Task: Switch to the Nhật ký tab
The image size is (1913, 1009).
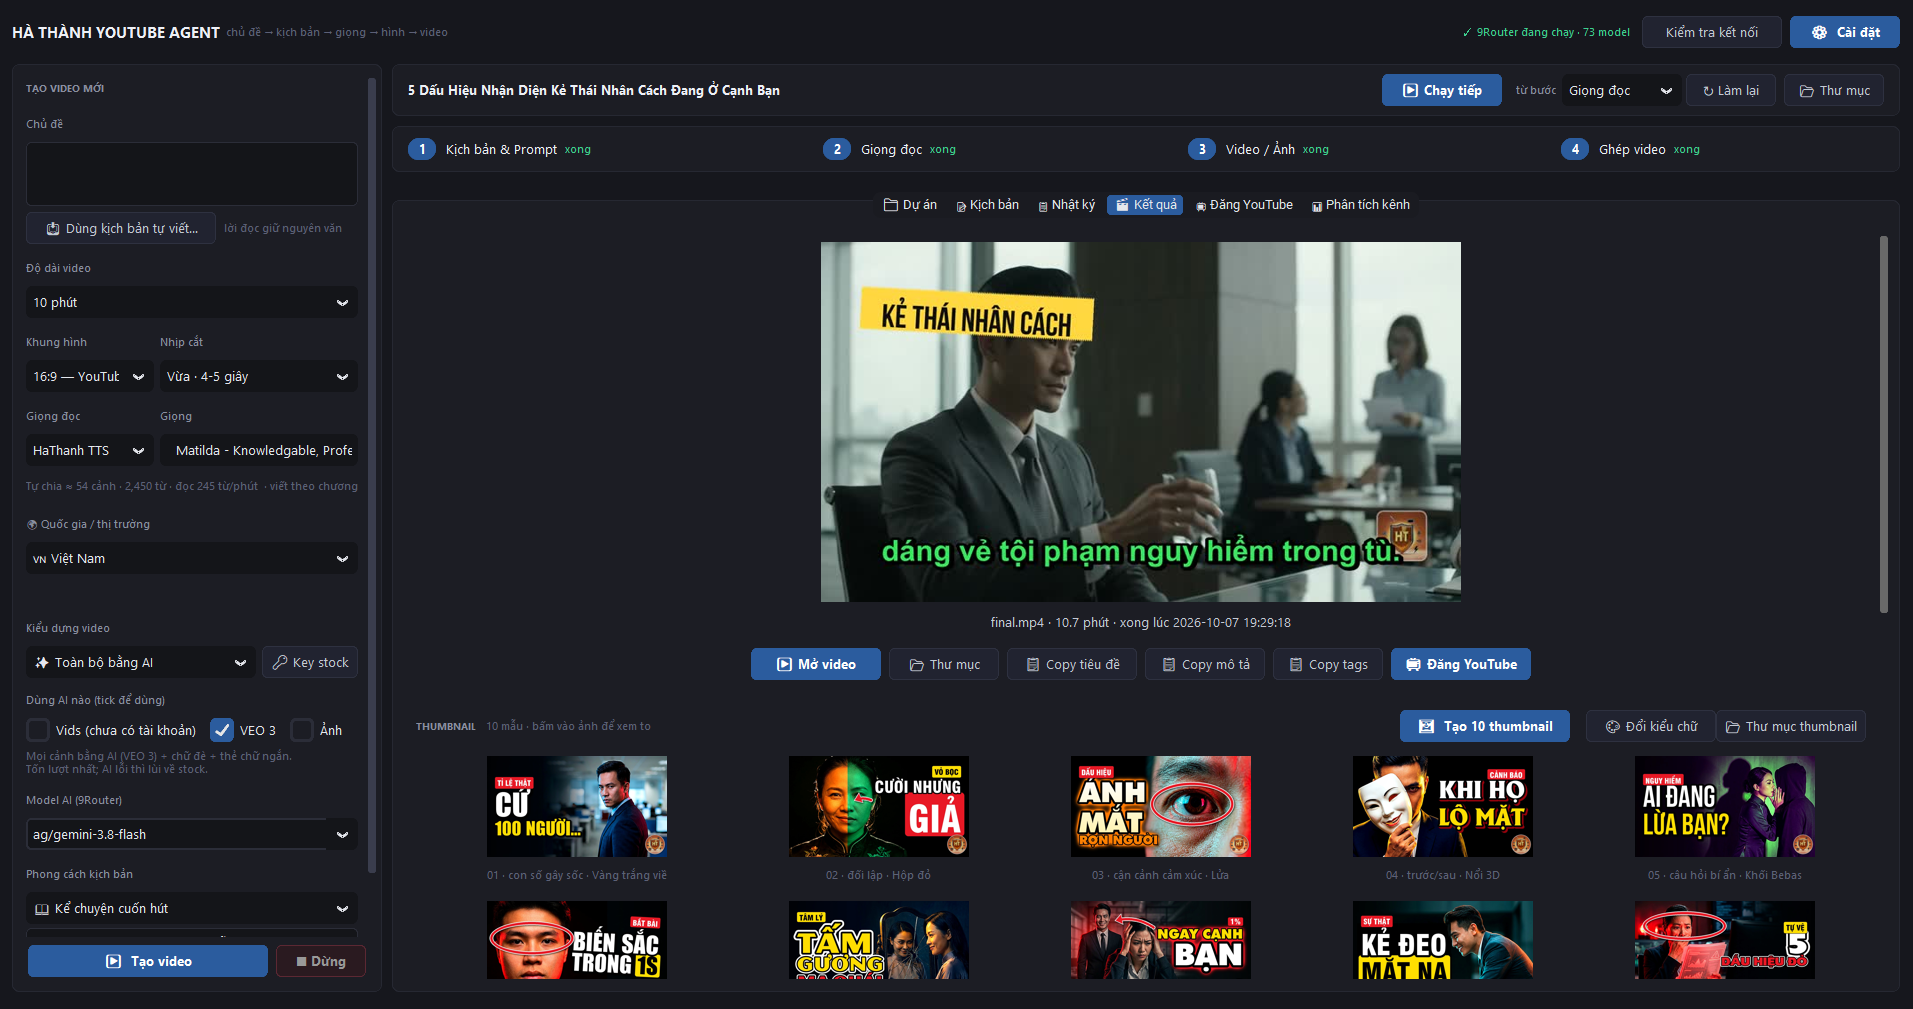Action: pos(1066,205)
